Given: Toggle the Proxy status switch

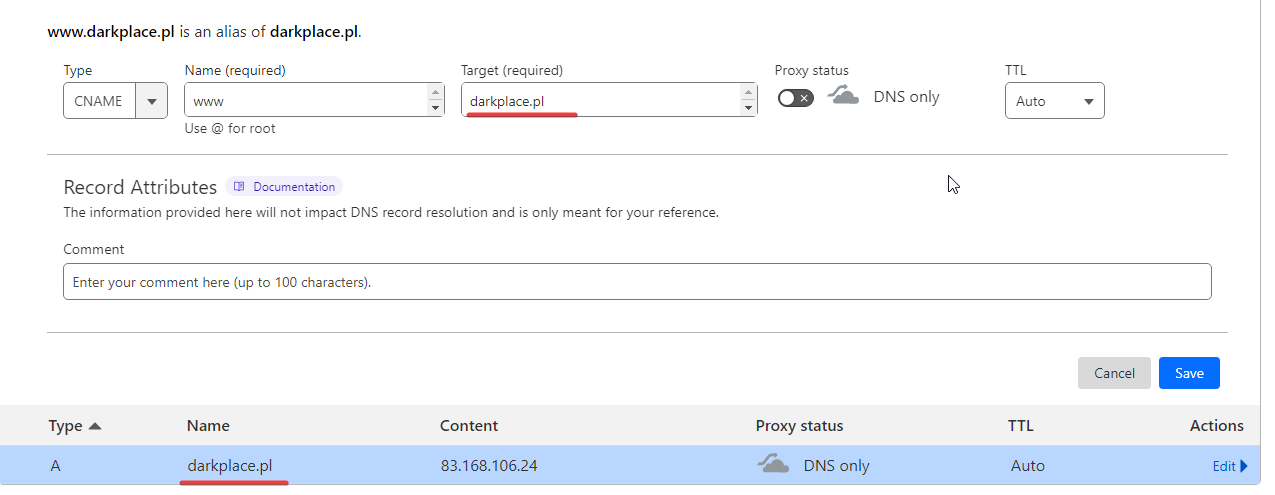Looking at the screenshot, I should [x=796, y=98].
